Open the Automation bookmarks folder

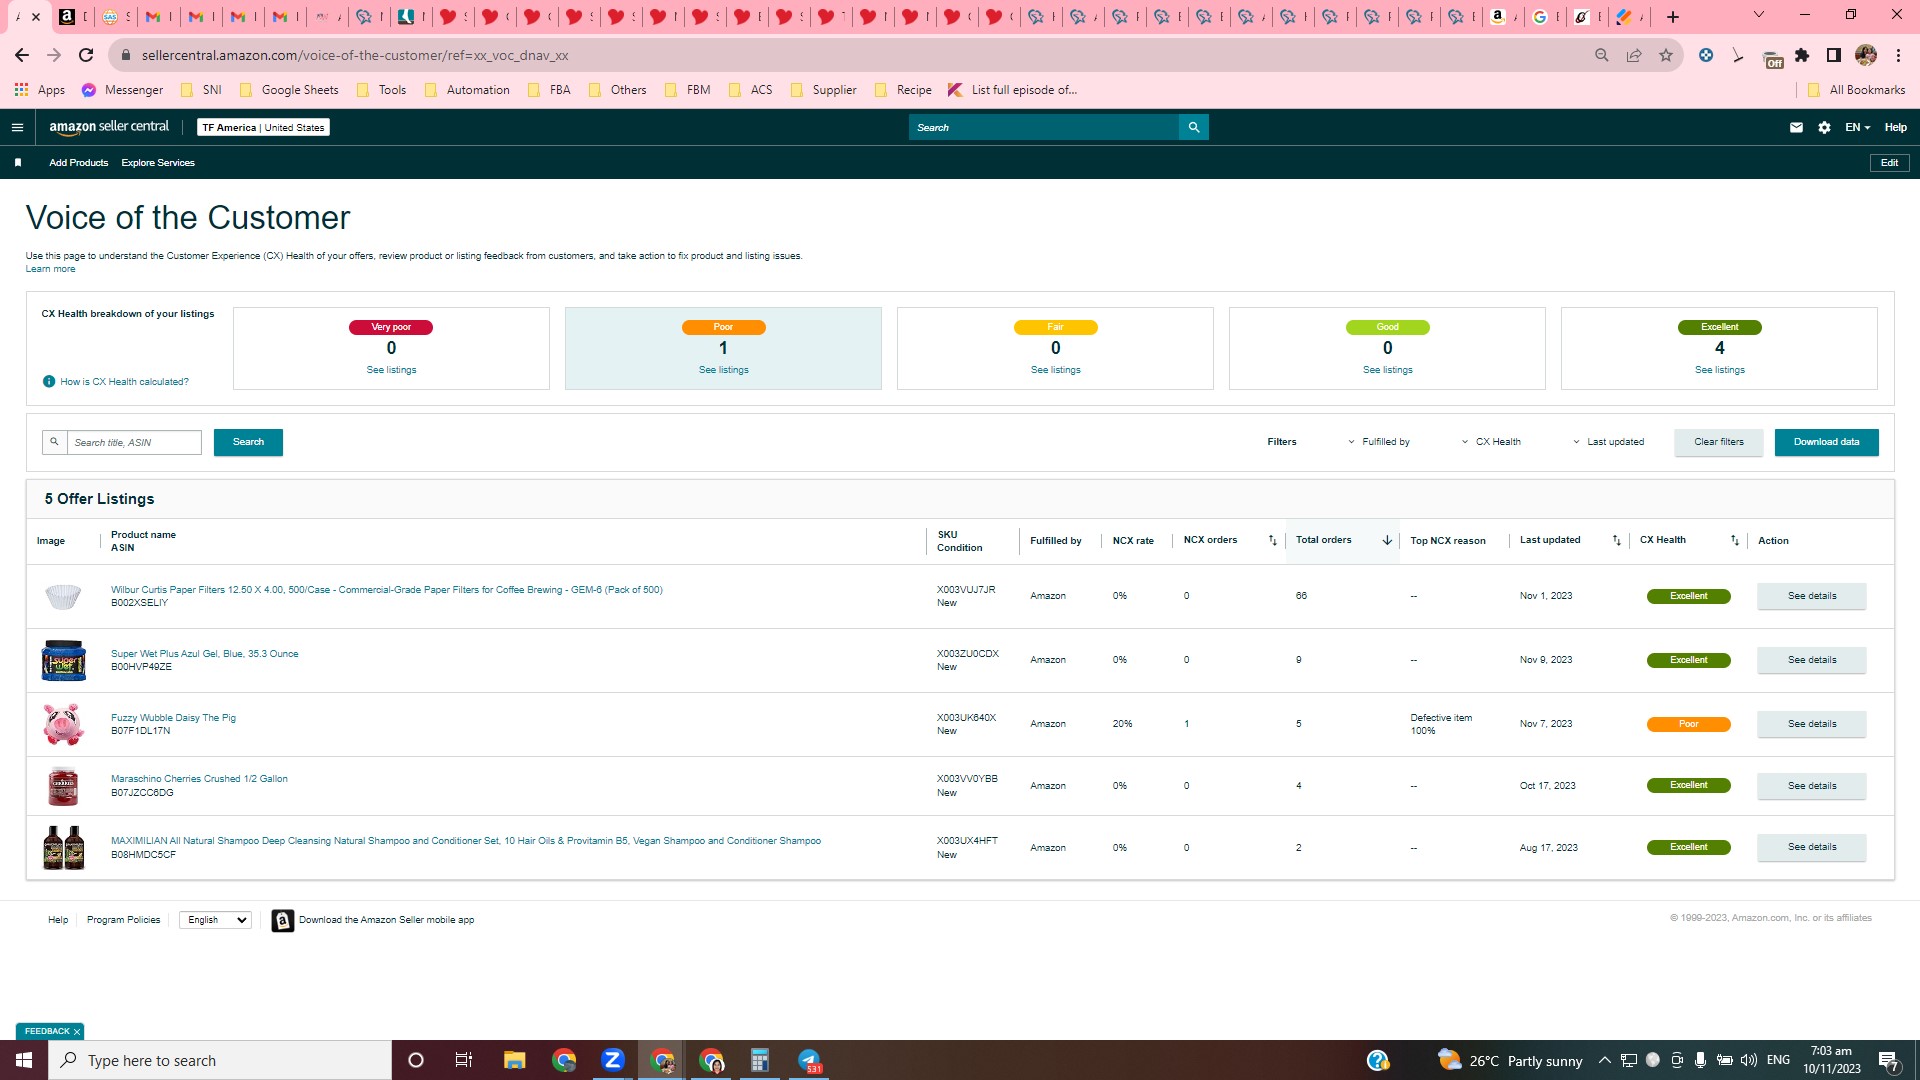tap(466, 90)
